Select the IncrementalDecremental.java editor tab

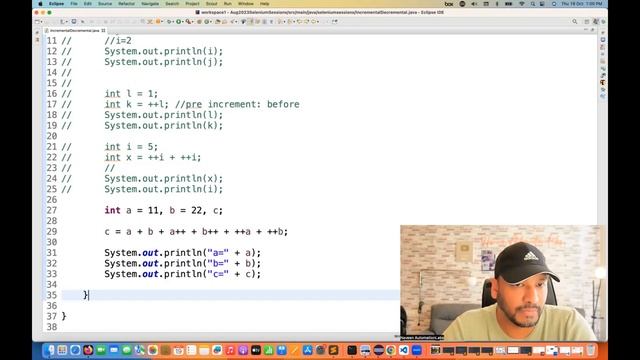point(75,31)
